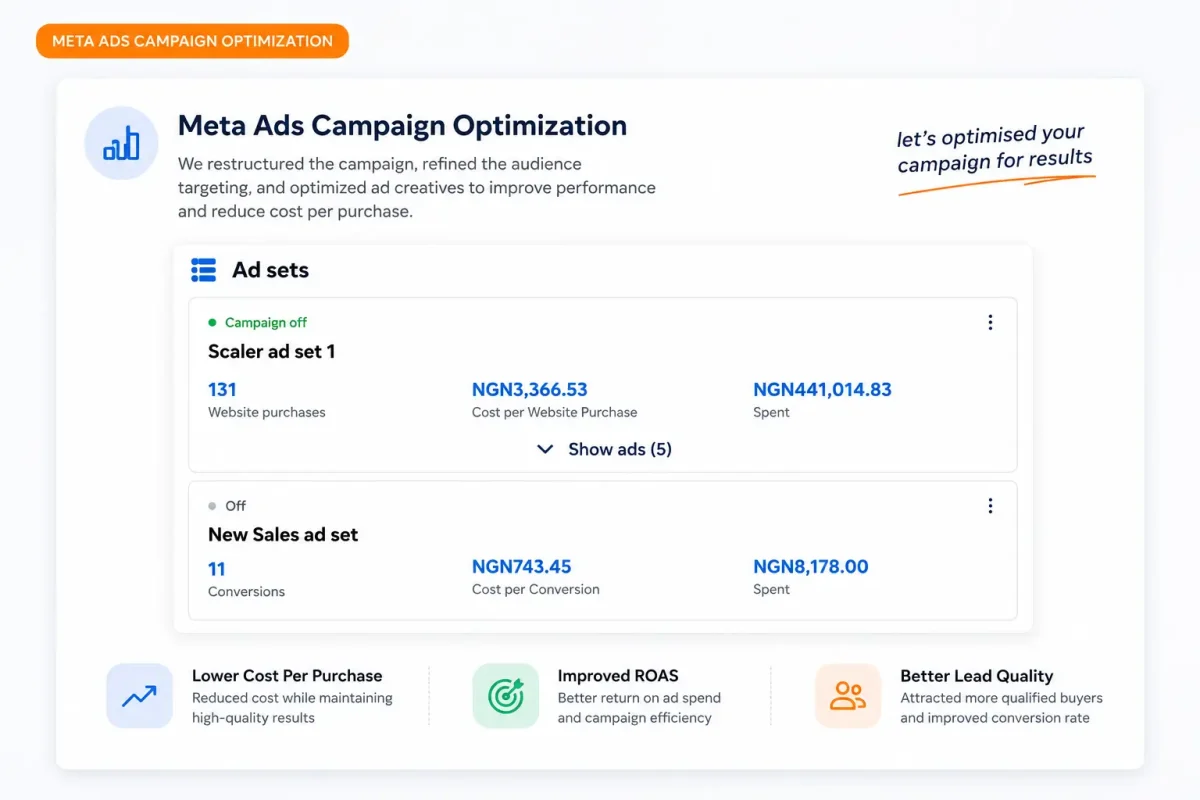Expand Show ads (5) chevron

545,450
